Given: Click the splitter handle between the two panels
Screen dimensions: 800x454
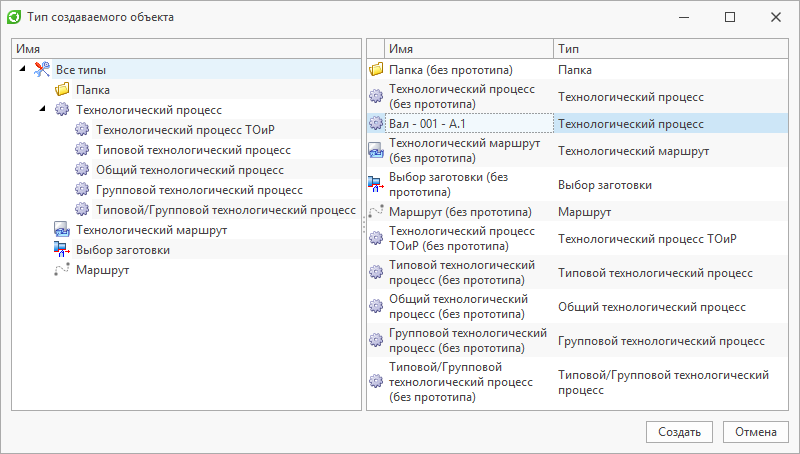Looking at the screenshot, I should [364, 224].
